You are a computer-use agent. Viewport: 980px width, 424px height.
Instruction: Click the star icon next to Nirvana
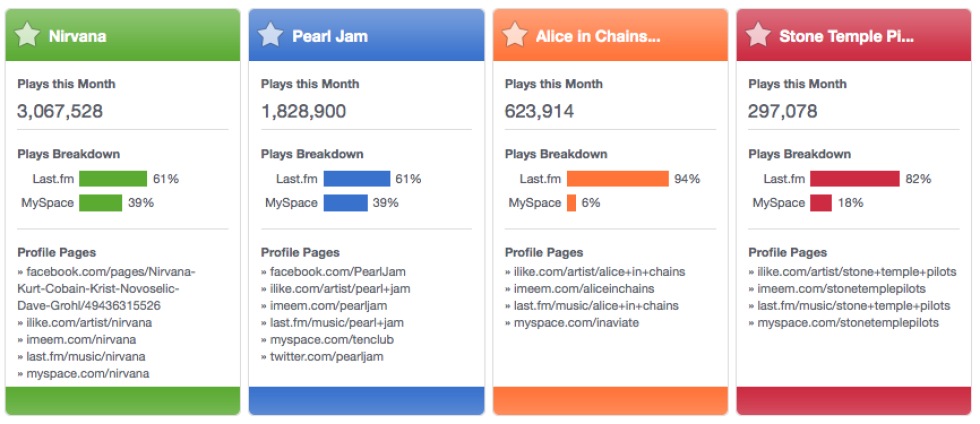[x=27, y=36]
